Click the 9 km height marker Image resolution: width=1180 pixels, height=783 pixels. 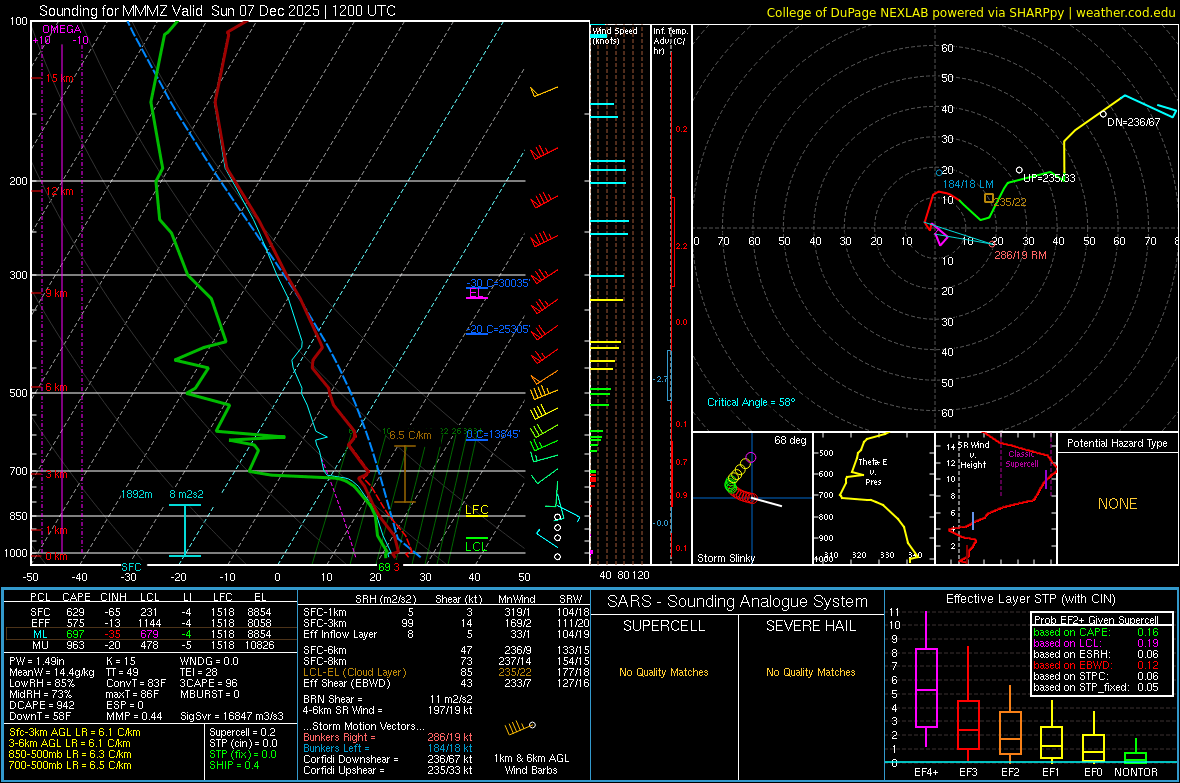point(56,293)
